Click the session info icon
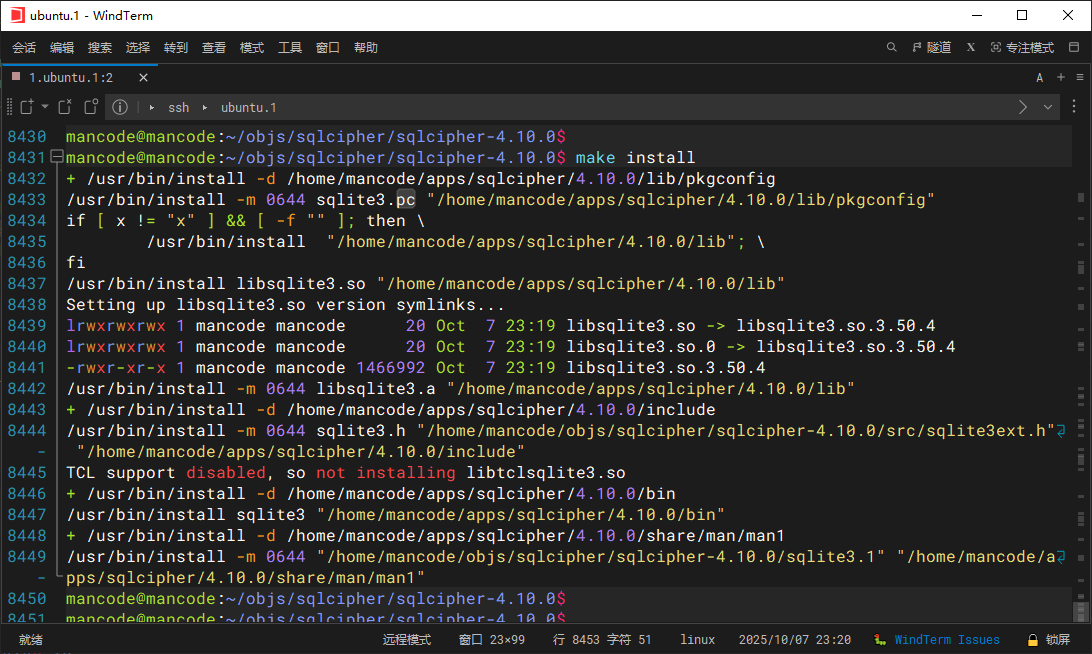The height and width of the screenshot is (654, 1092). pos(120,107)
